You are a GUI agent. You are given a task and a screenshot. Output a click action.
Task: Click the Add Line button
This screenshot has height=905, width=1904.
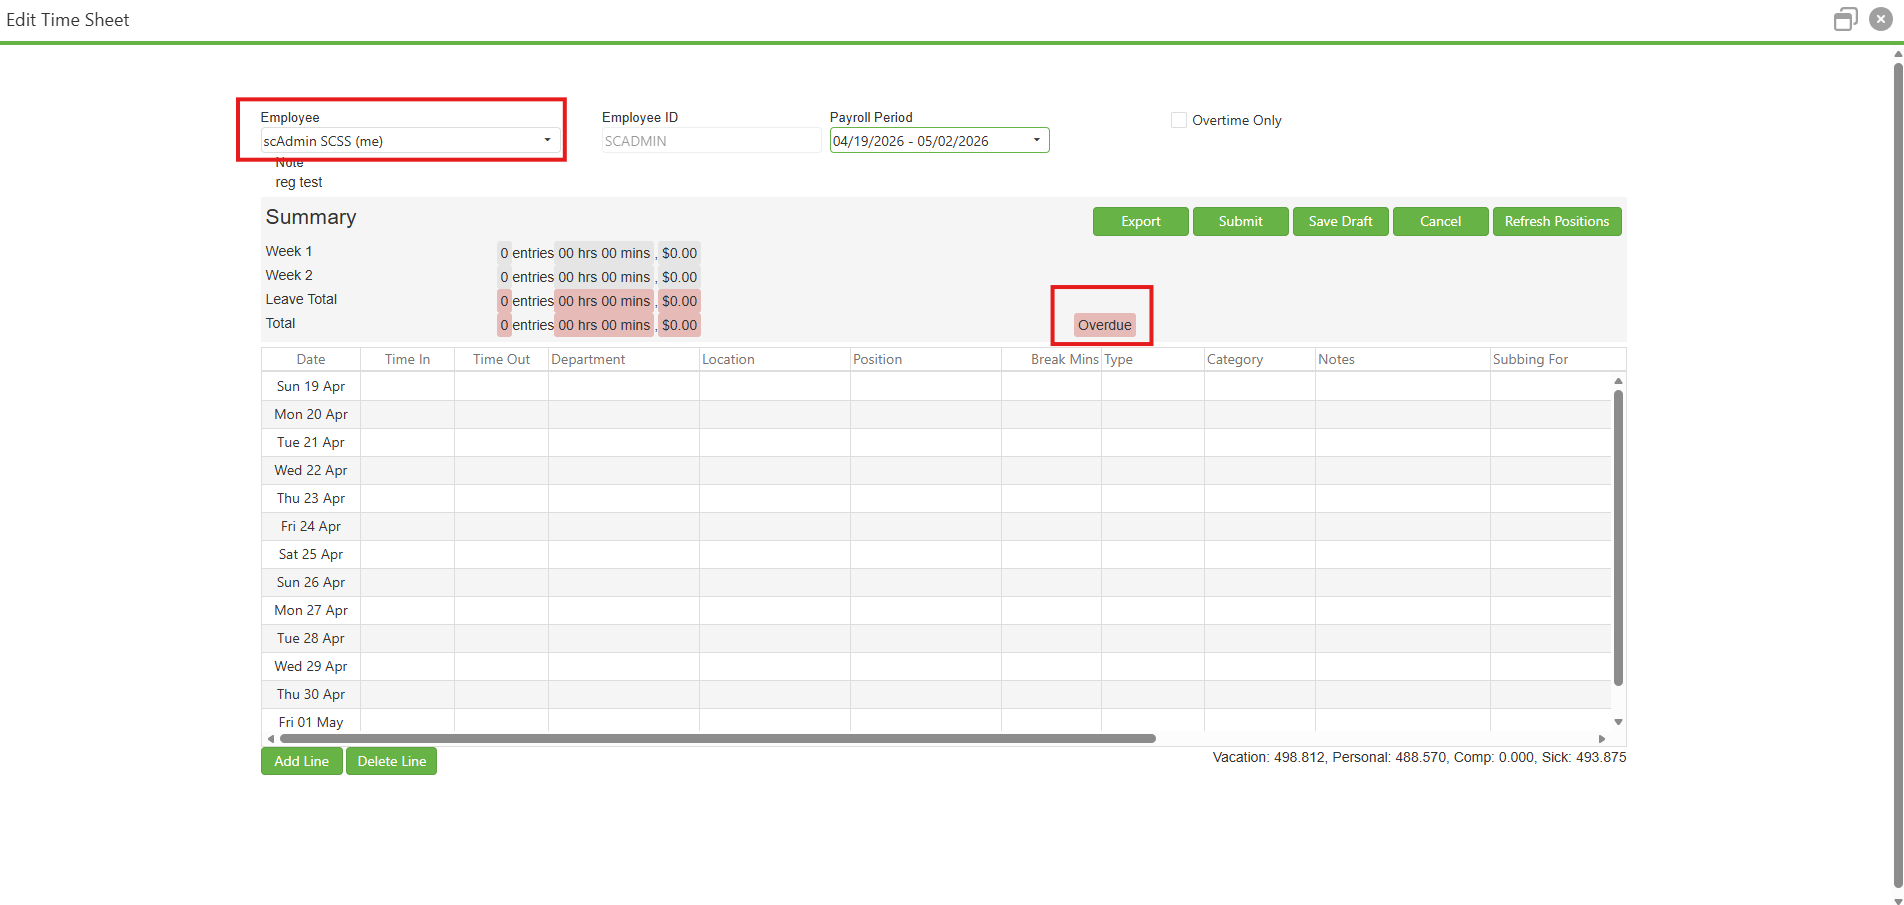(302, 761)
